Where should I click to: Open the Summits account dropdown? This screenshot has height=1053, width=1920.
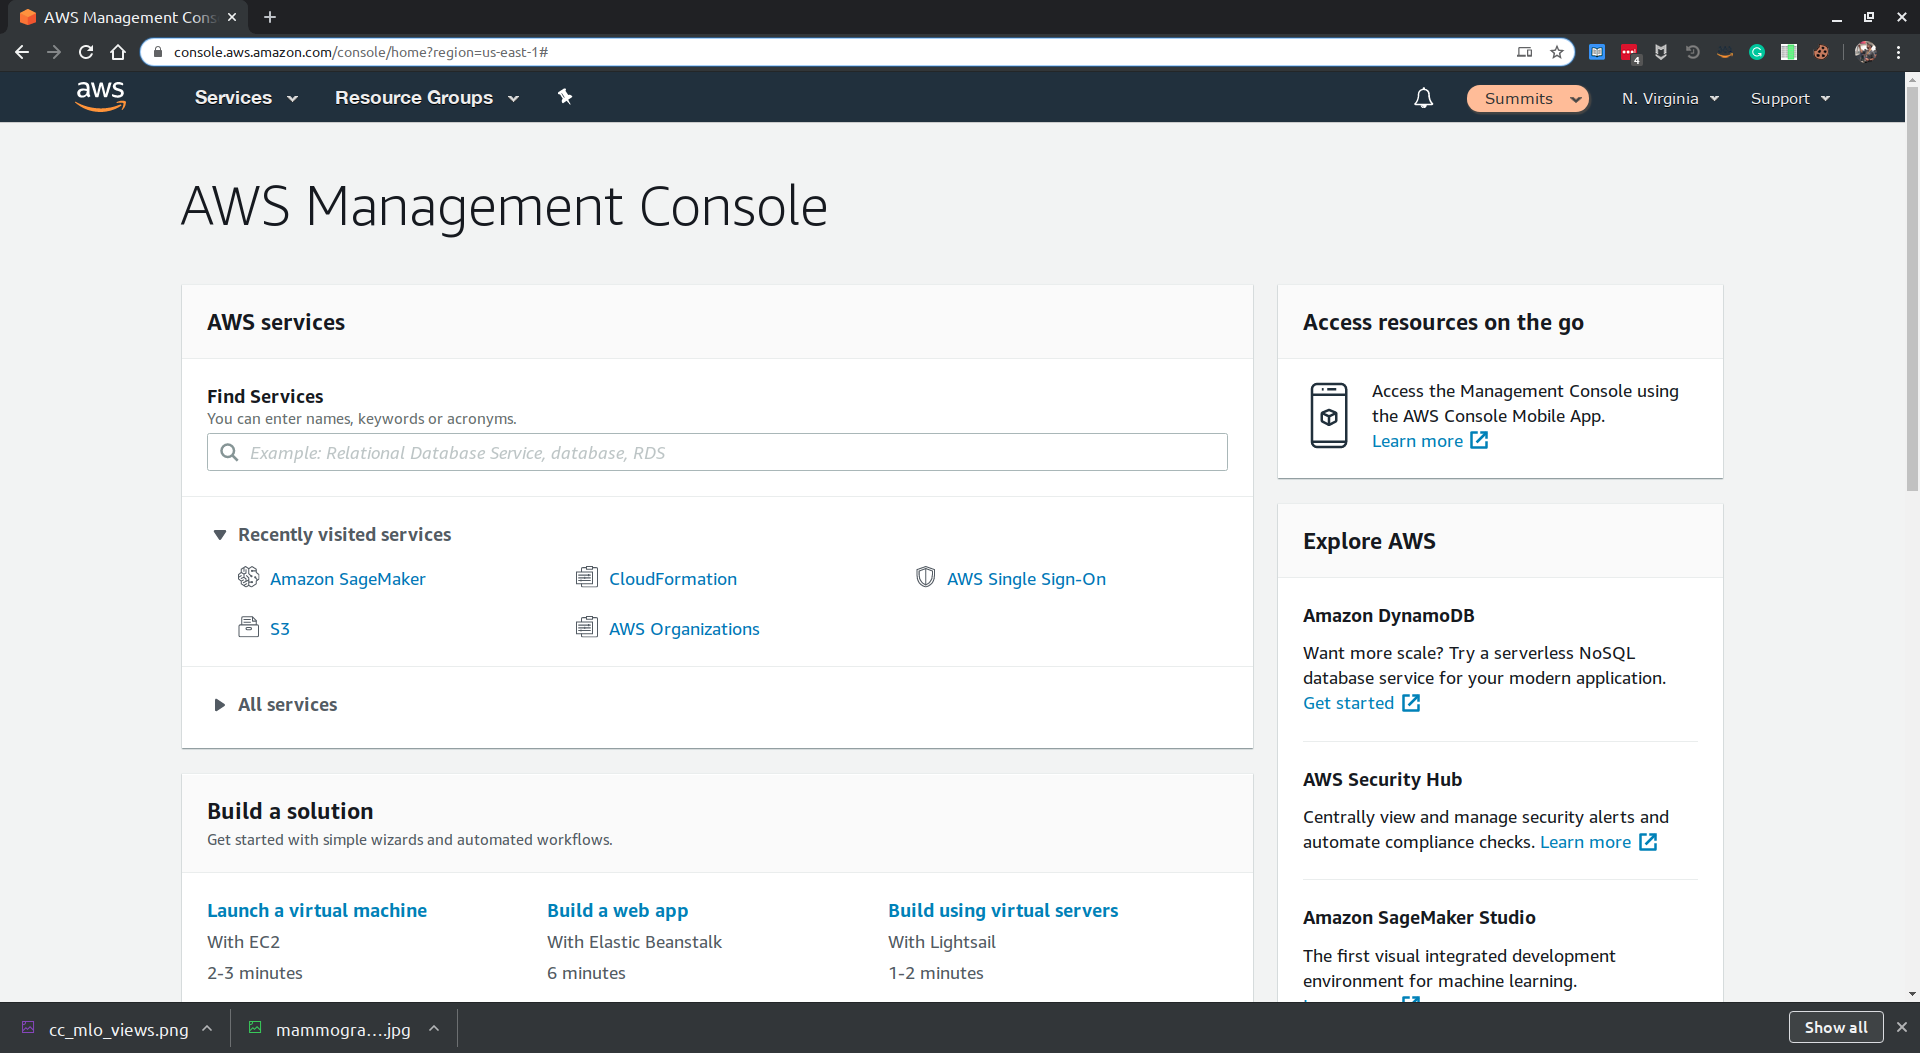[1527, 98]
